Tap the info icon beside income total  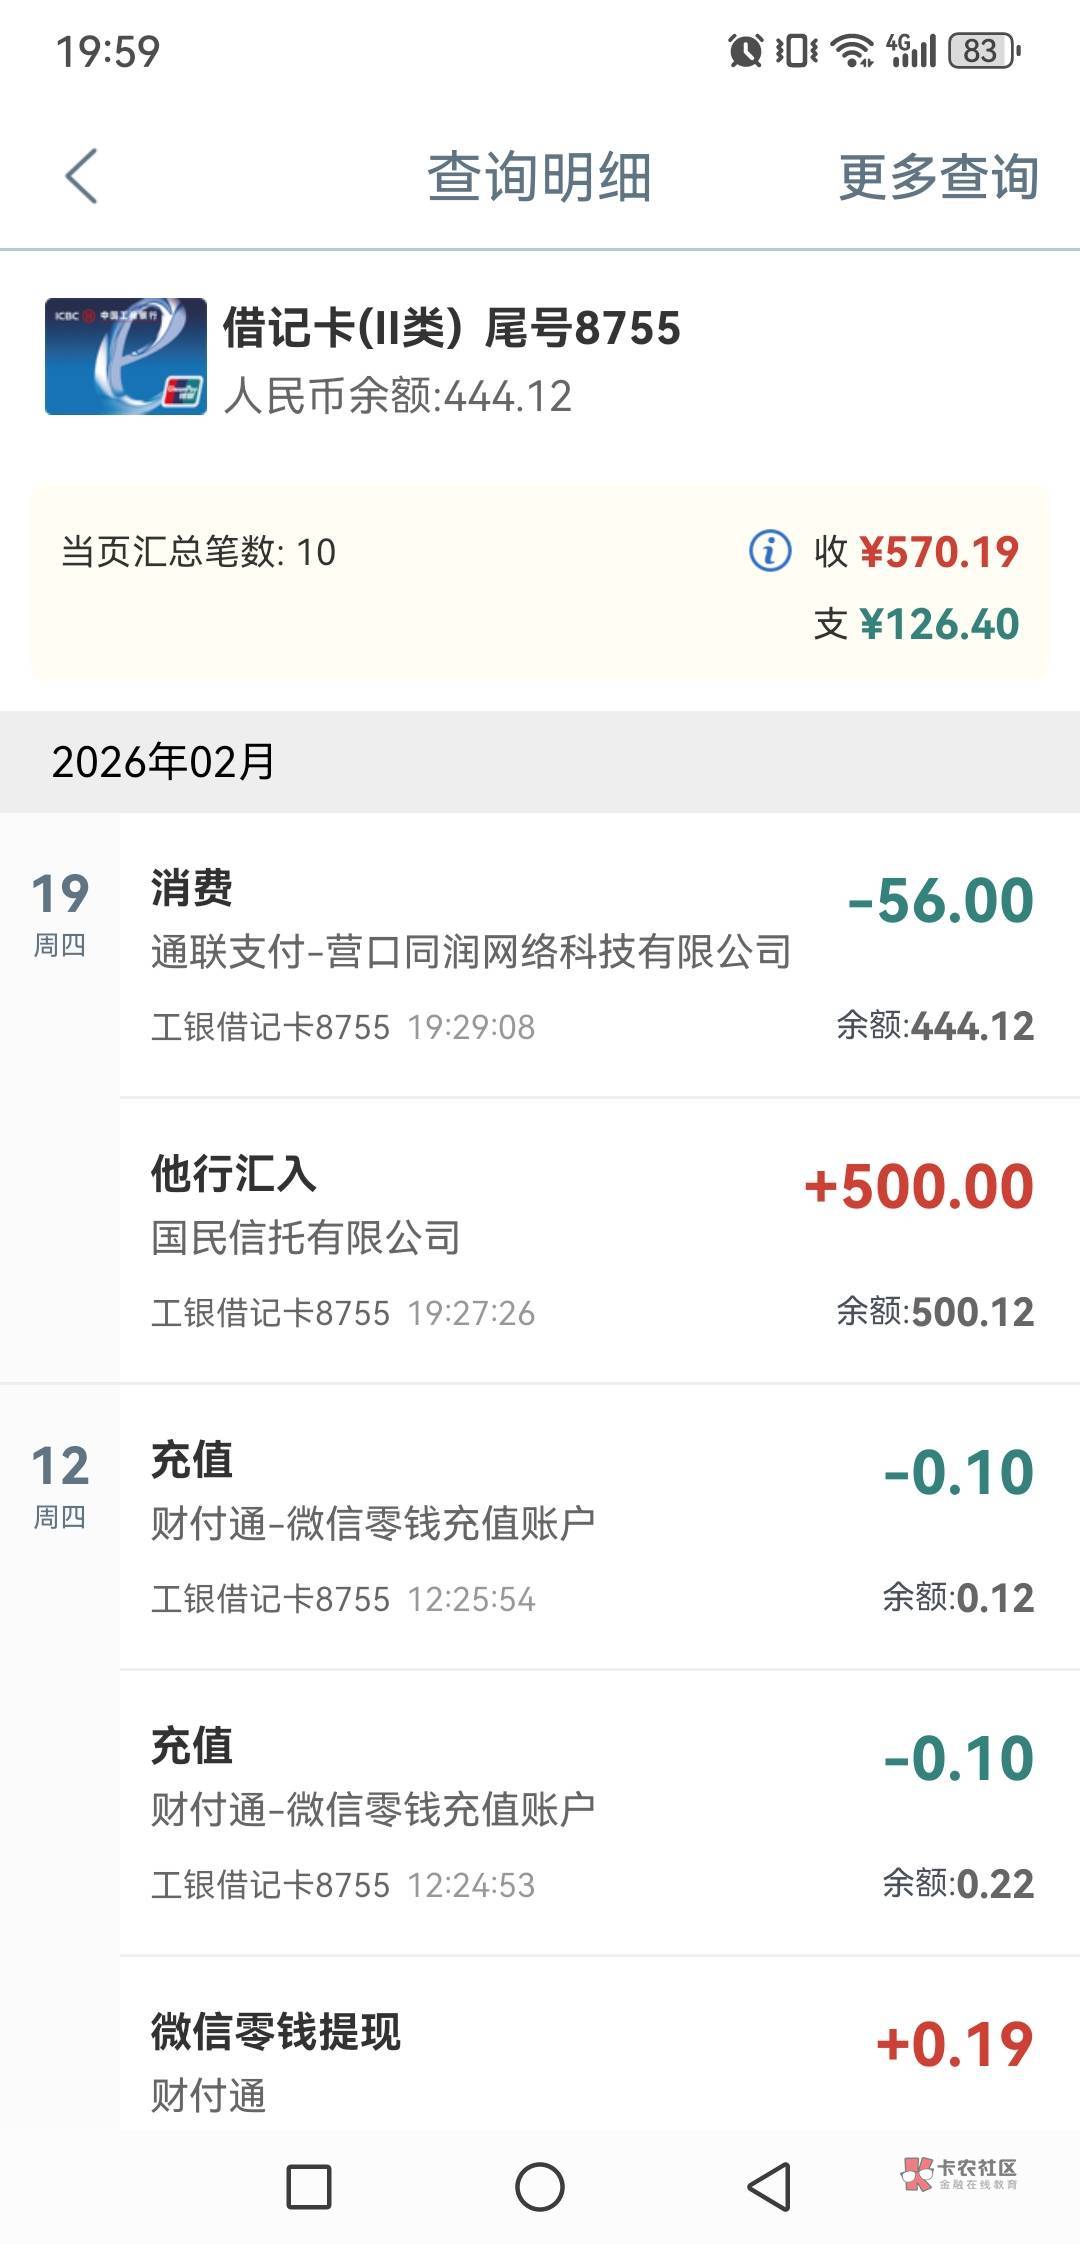click(770, 551)
